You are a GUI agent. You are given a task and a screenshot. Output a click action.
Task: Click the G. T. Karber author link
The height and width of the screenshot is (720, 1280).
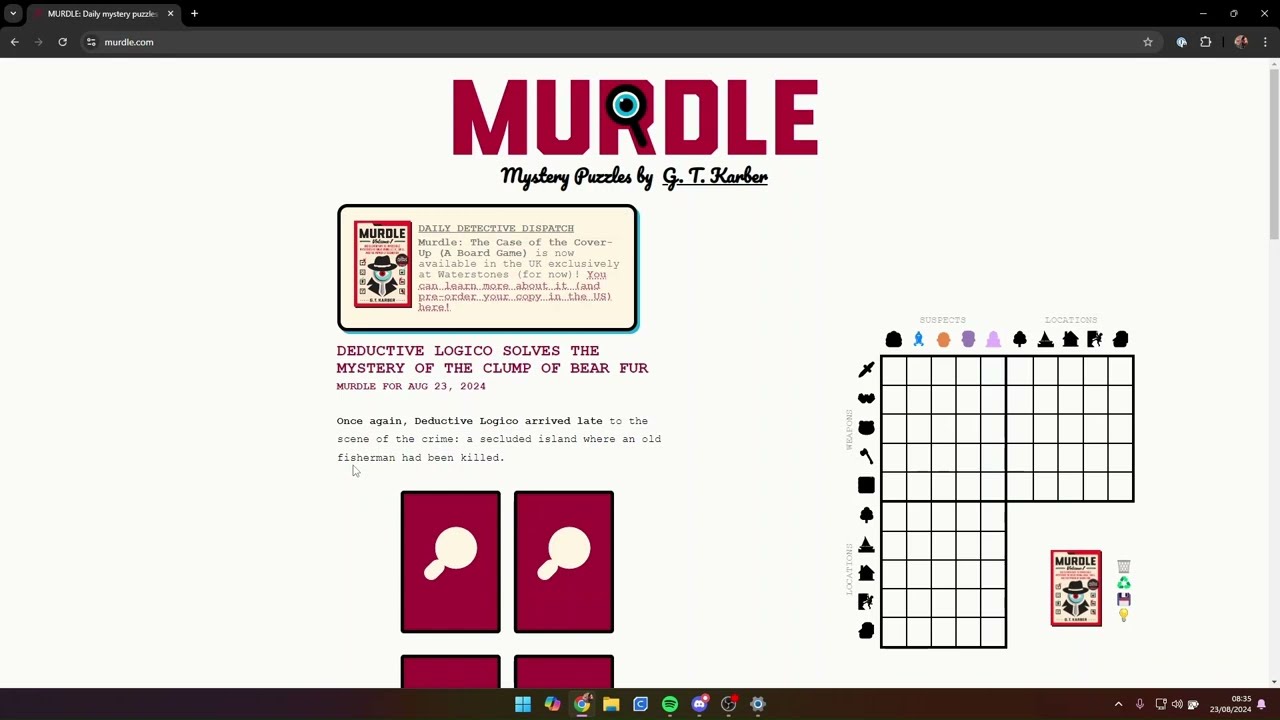pos(714,177)
